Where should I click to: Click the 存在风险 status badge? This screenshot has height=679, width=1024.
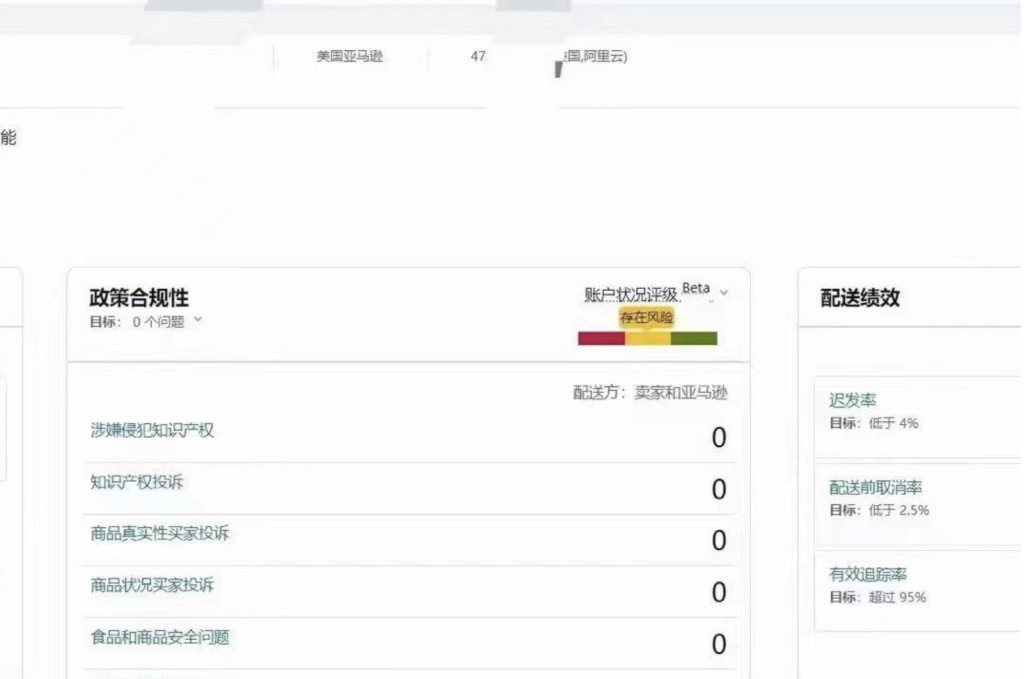coord(646,318)
